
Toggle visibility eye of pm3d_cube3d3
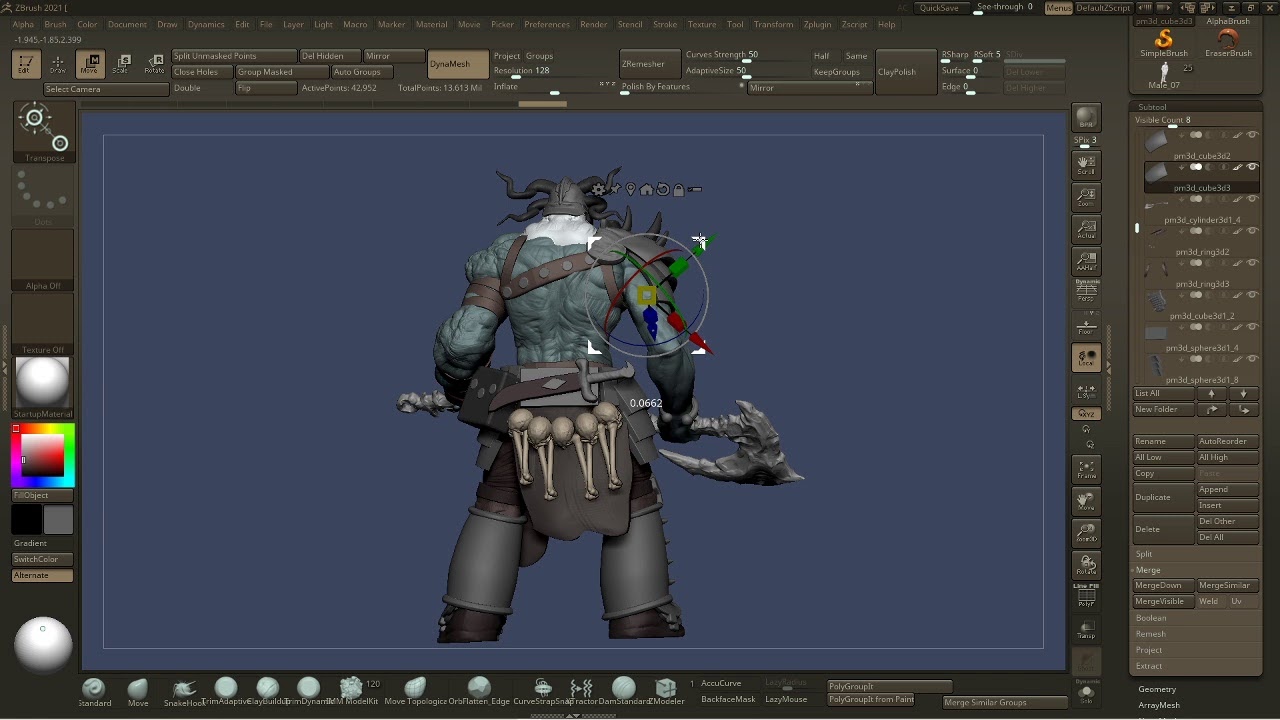pos(1252,167)
